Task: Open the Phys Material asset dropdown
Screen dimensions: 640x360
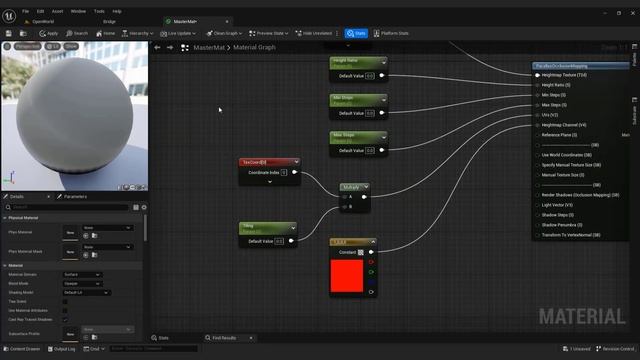Action: 107,228
